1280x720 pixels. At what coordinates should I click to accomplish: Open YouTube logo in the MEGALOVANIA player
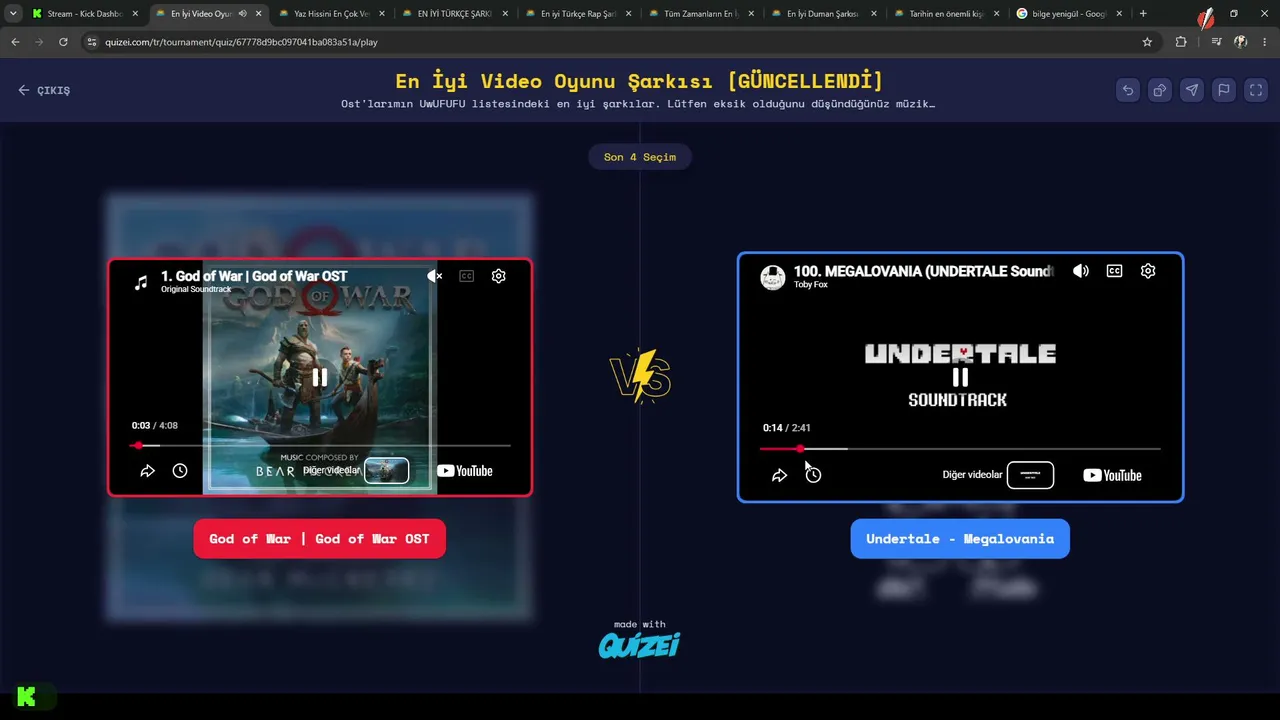[x=1112, y=475]
